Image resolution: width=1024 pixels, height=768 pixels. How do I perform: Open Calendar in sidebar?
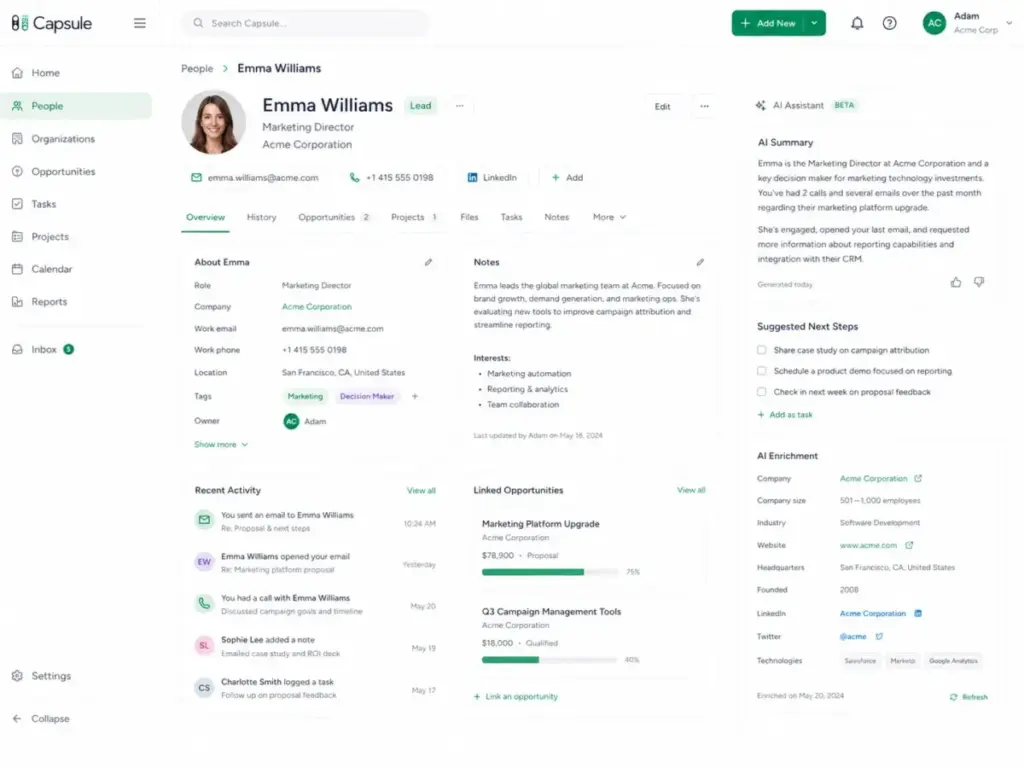(x=76, y=269)
